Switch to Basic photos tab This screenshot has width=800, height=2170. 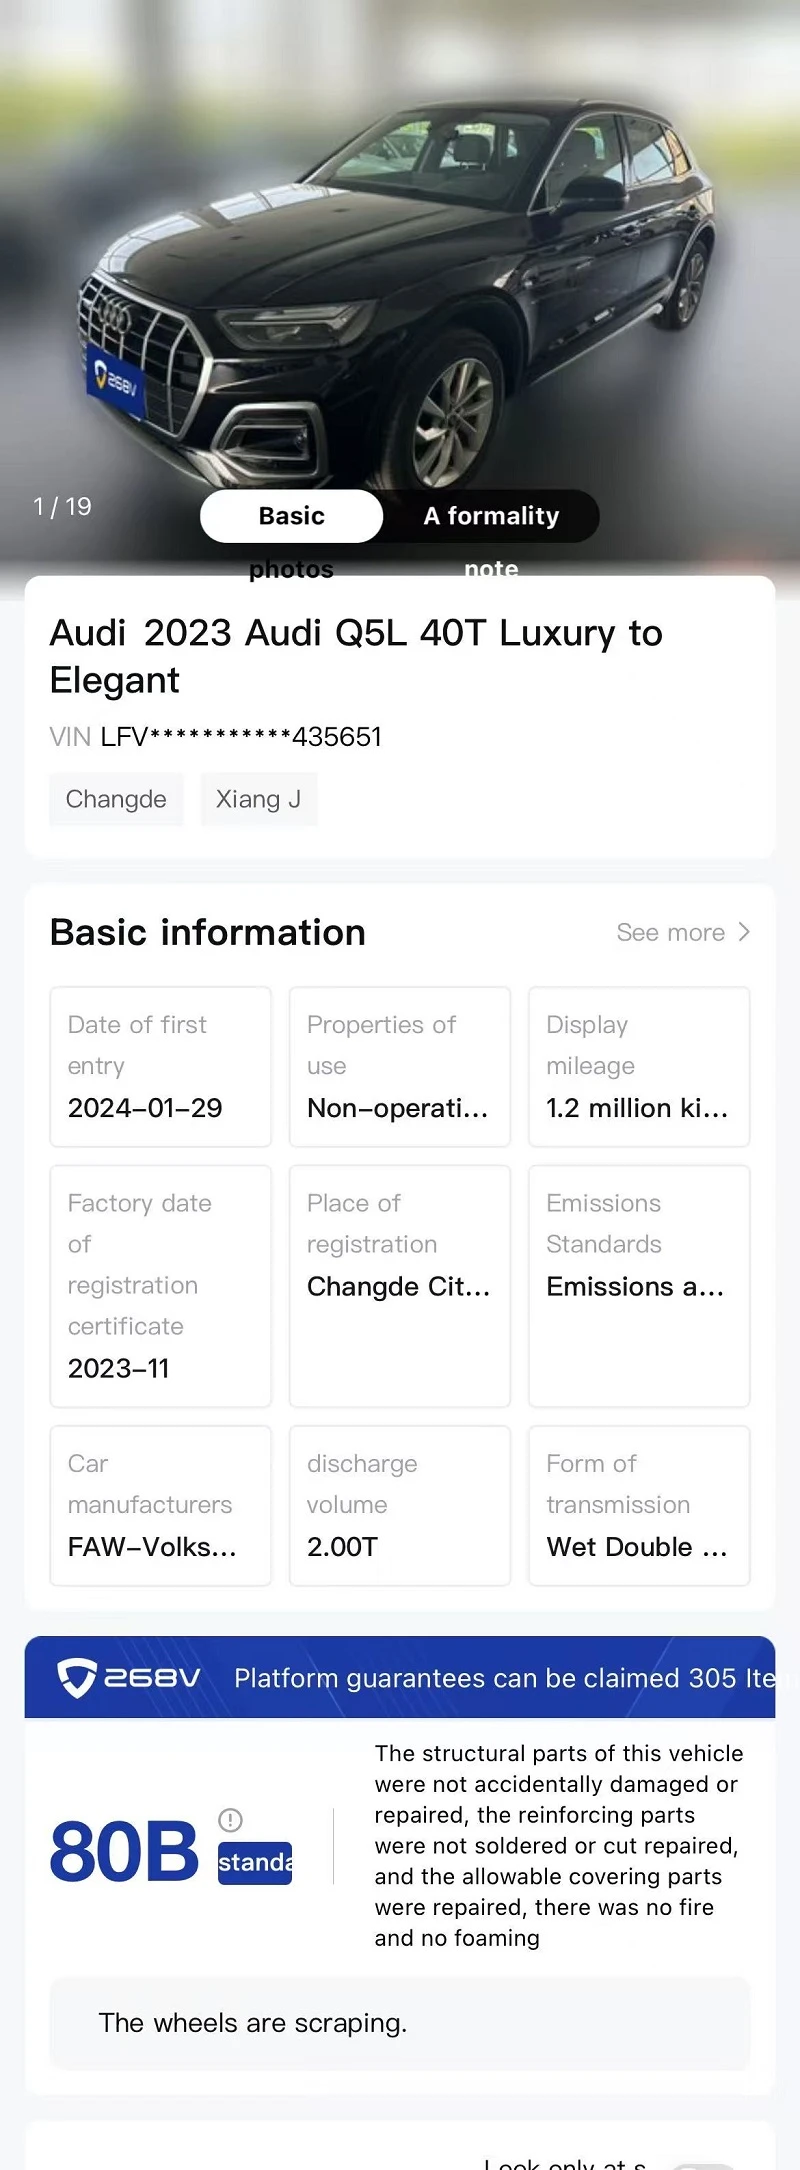pyautogui.click(x=291, y=516)
